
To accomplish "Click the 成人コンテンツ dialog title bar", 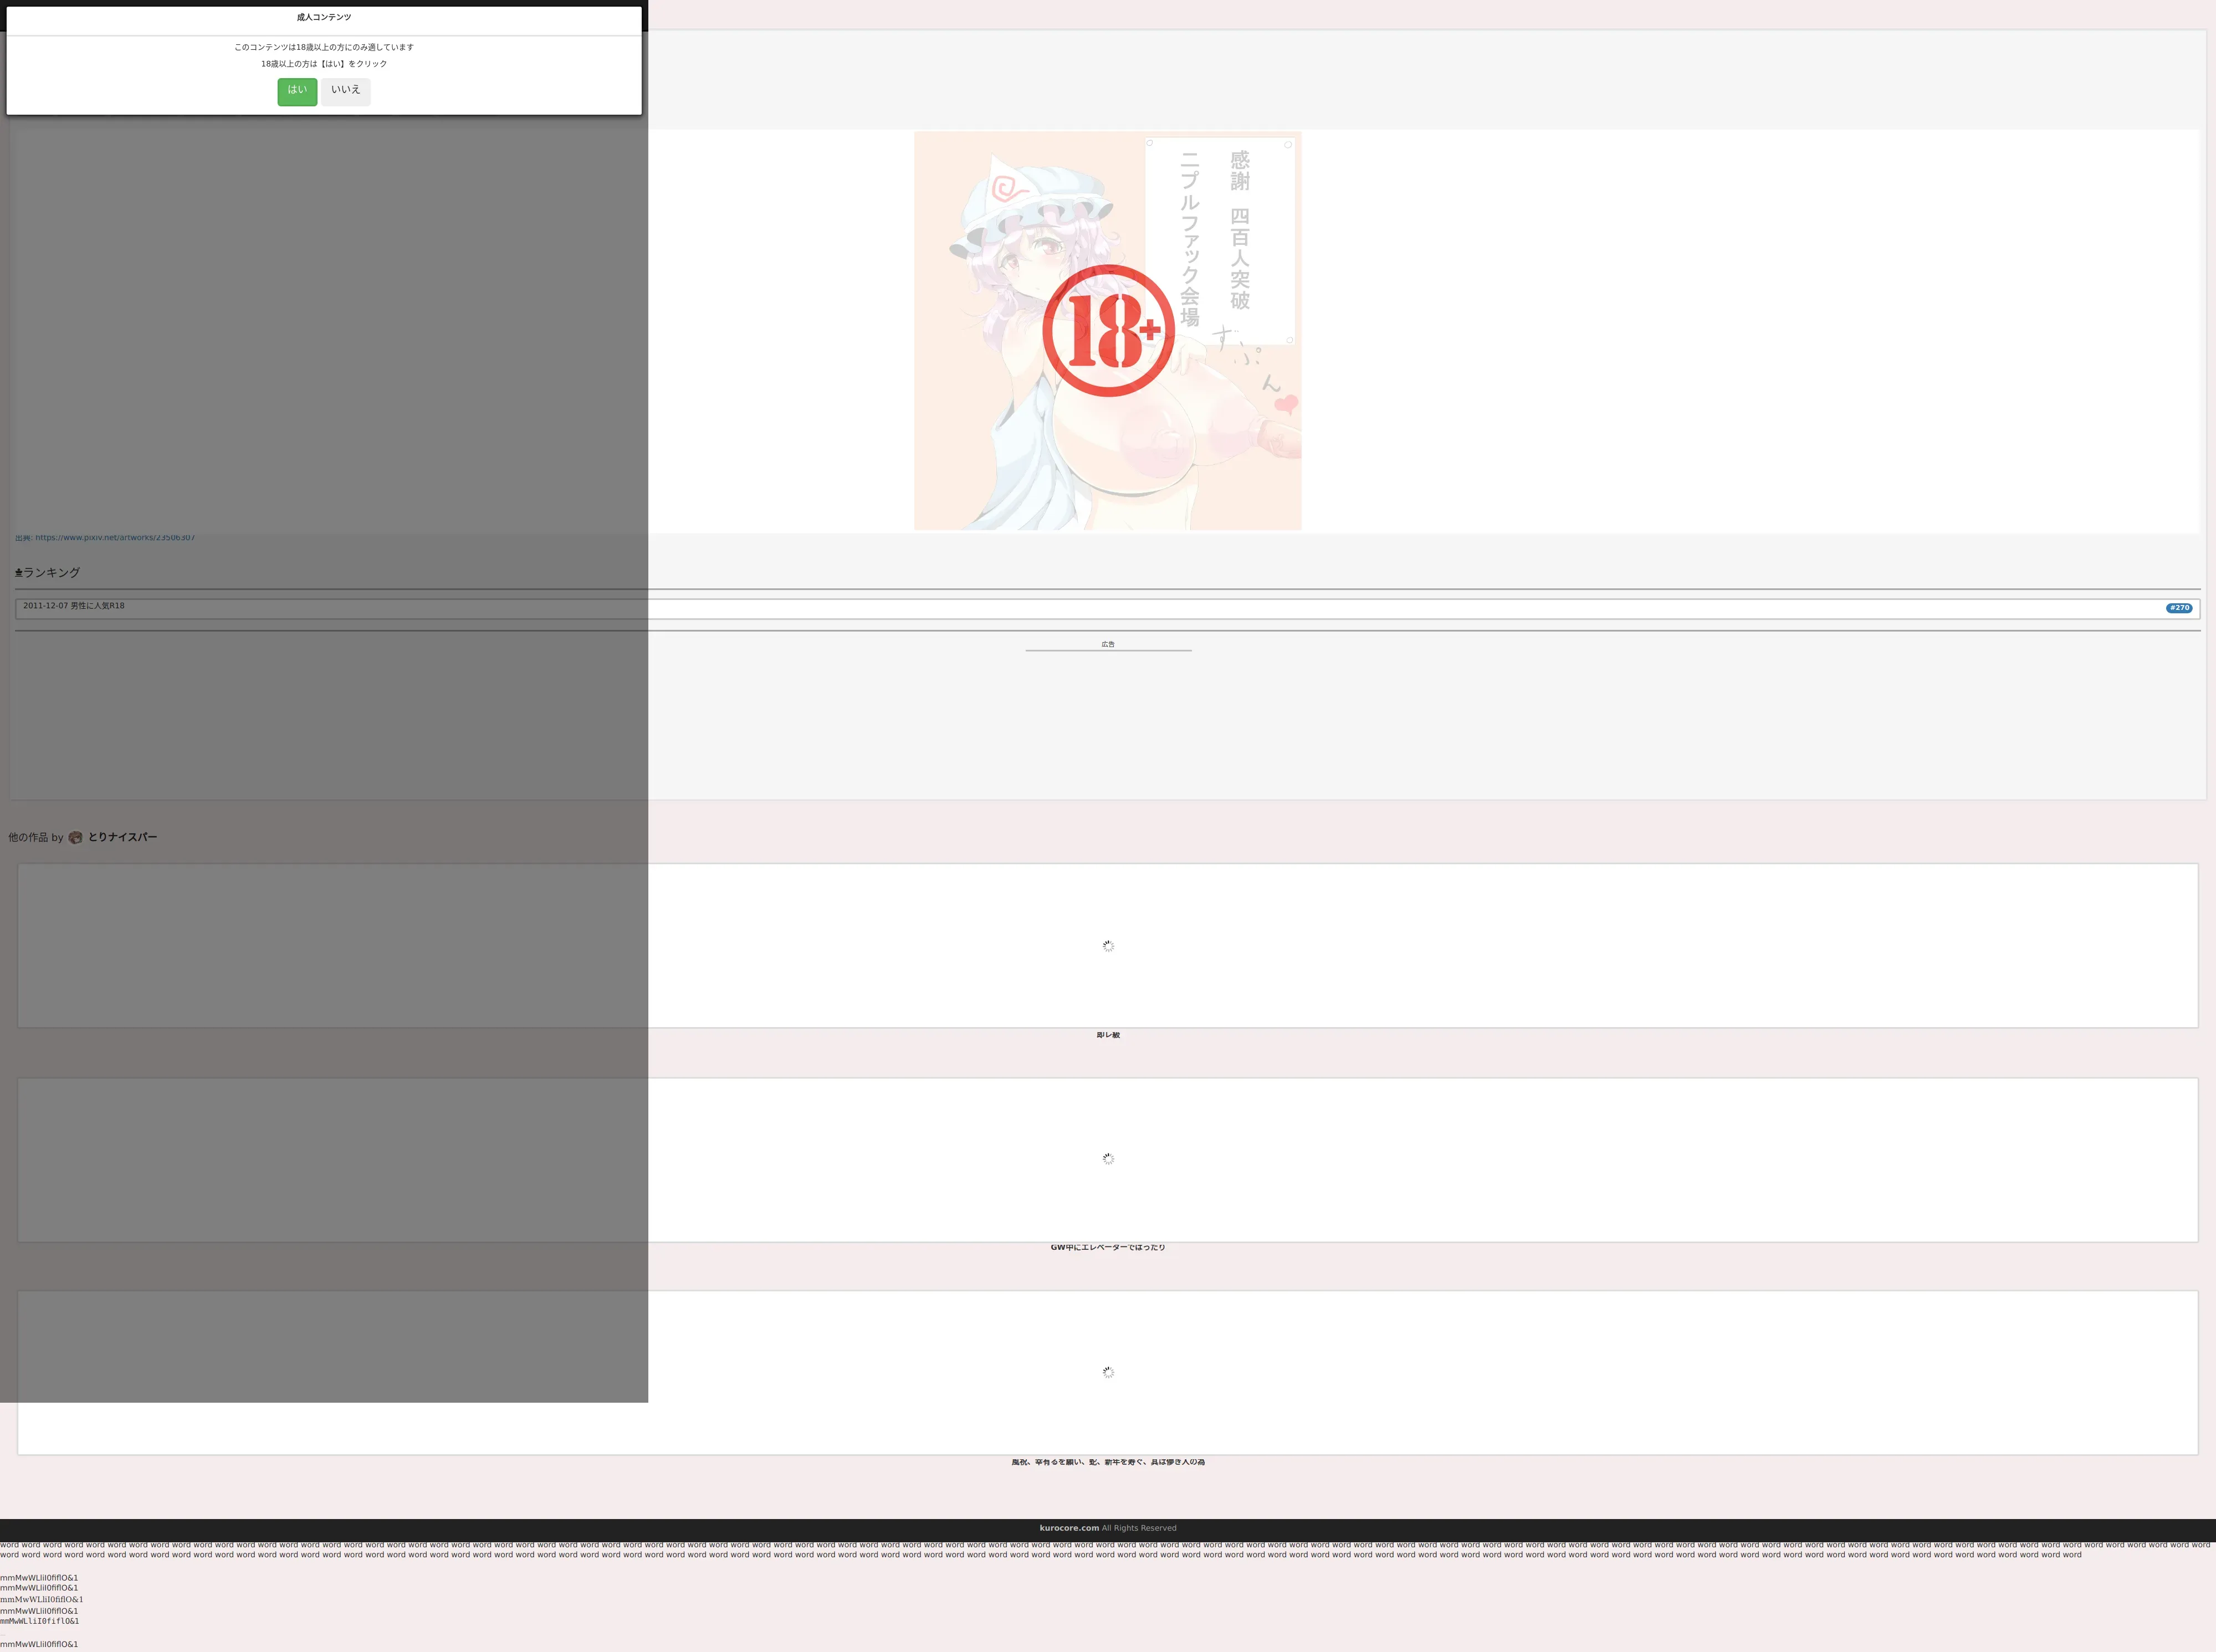I will 324,18.
